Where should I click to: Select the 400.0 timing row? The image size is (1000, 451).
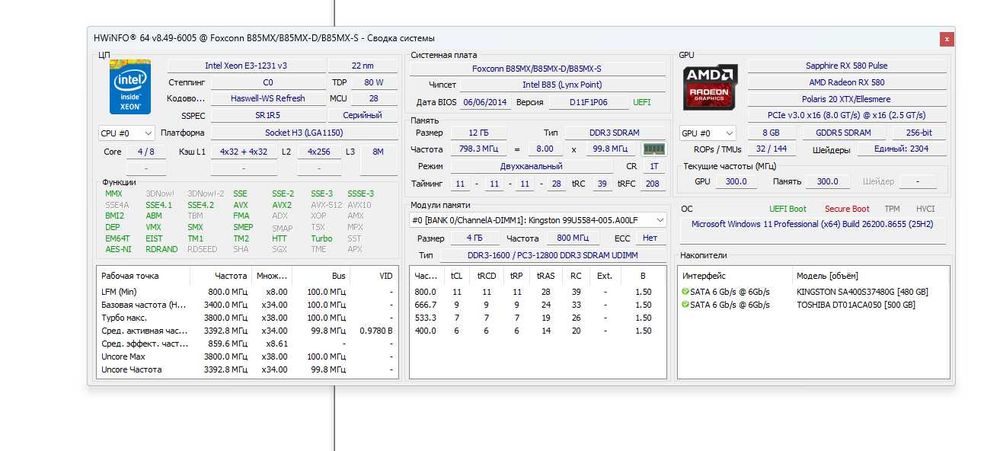click(537, 331)
